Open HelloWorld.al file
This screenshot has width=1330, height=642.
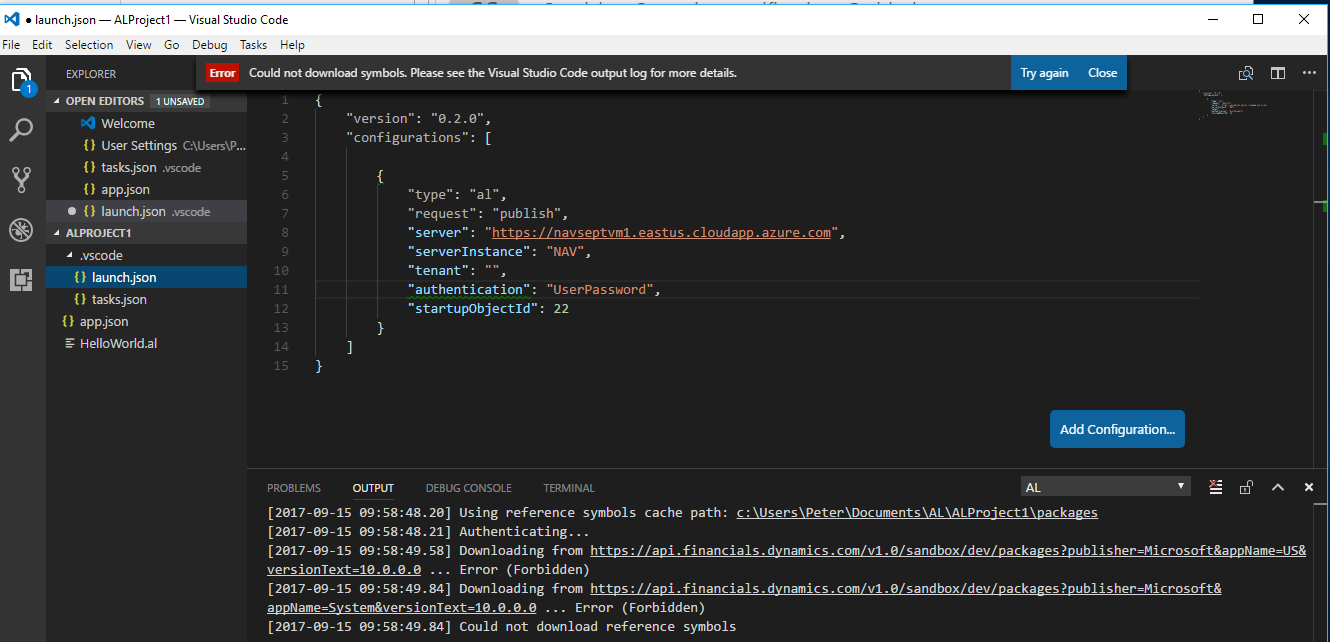click(x=146, y=343)
